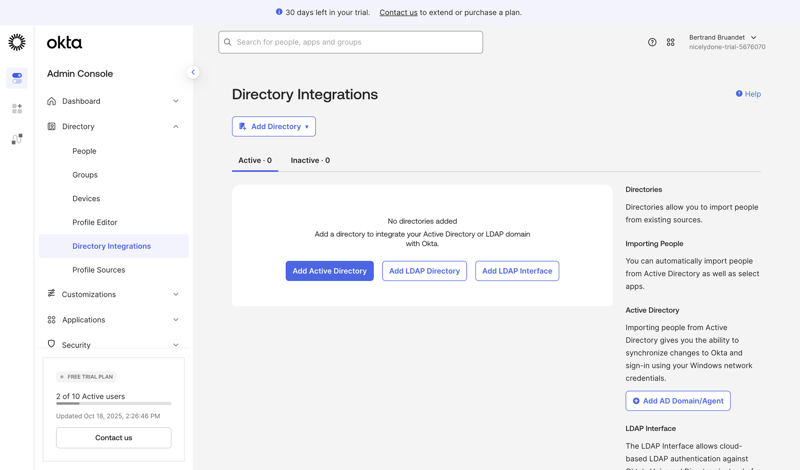
Task: Click the Dashboard label in the sidebar
Action: [x=81, y=101]
